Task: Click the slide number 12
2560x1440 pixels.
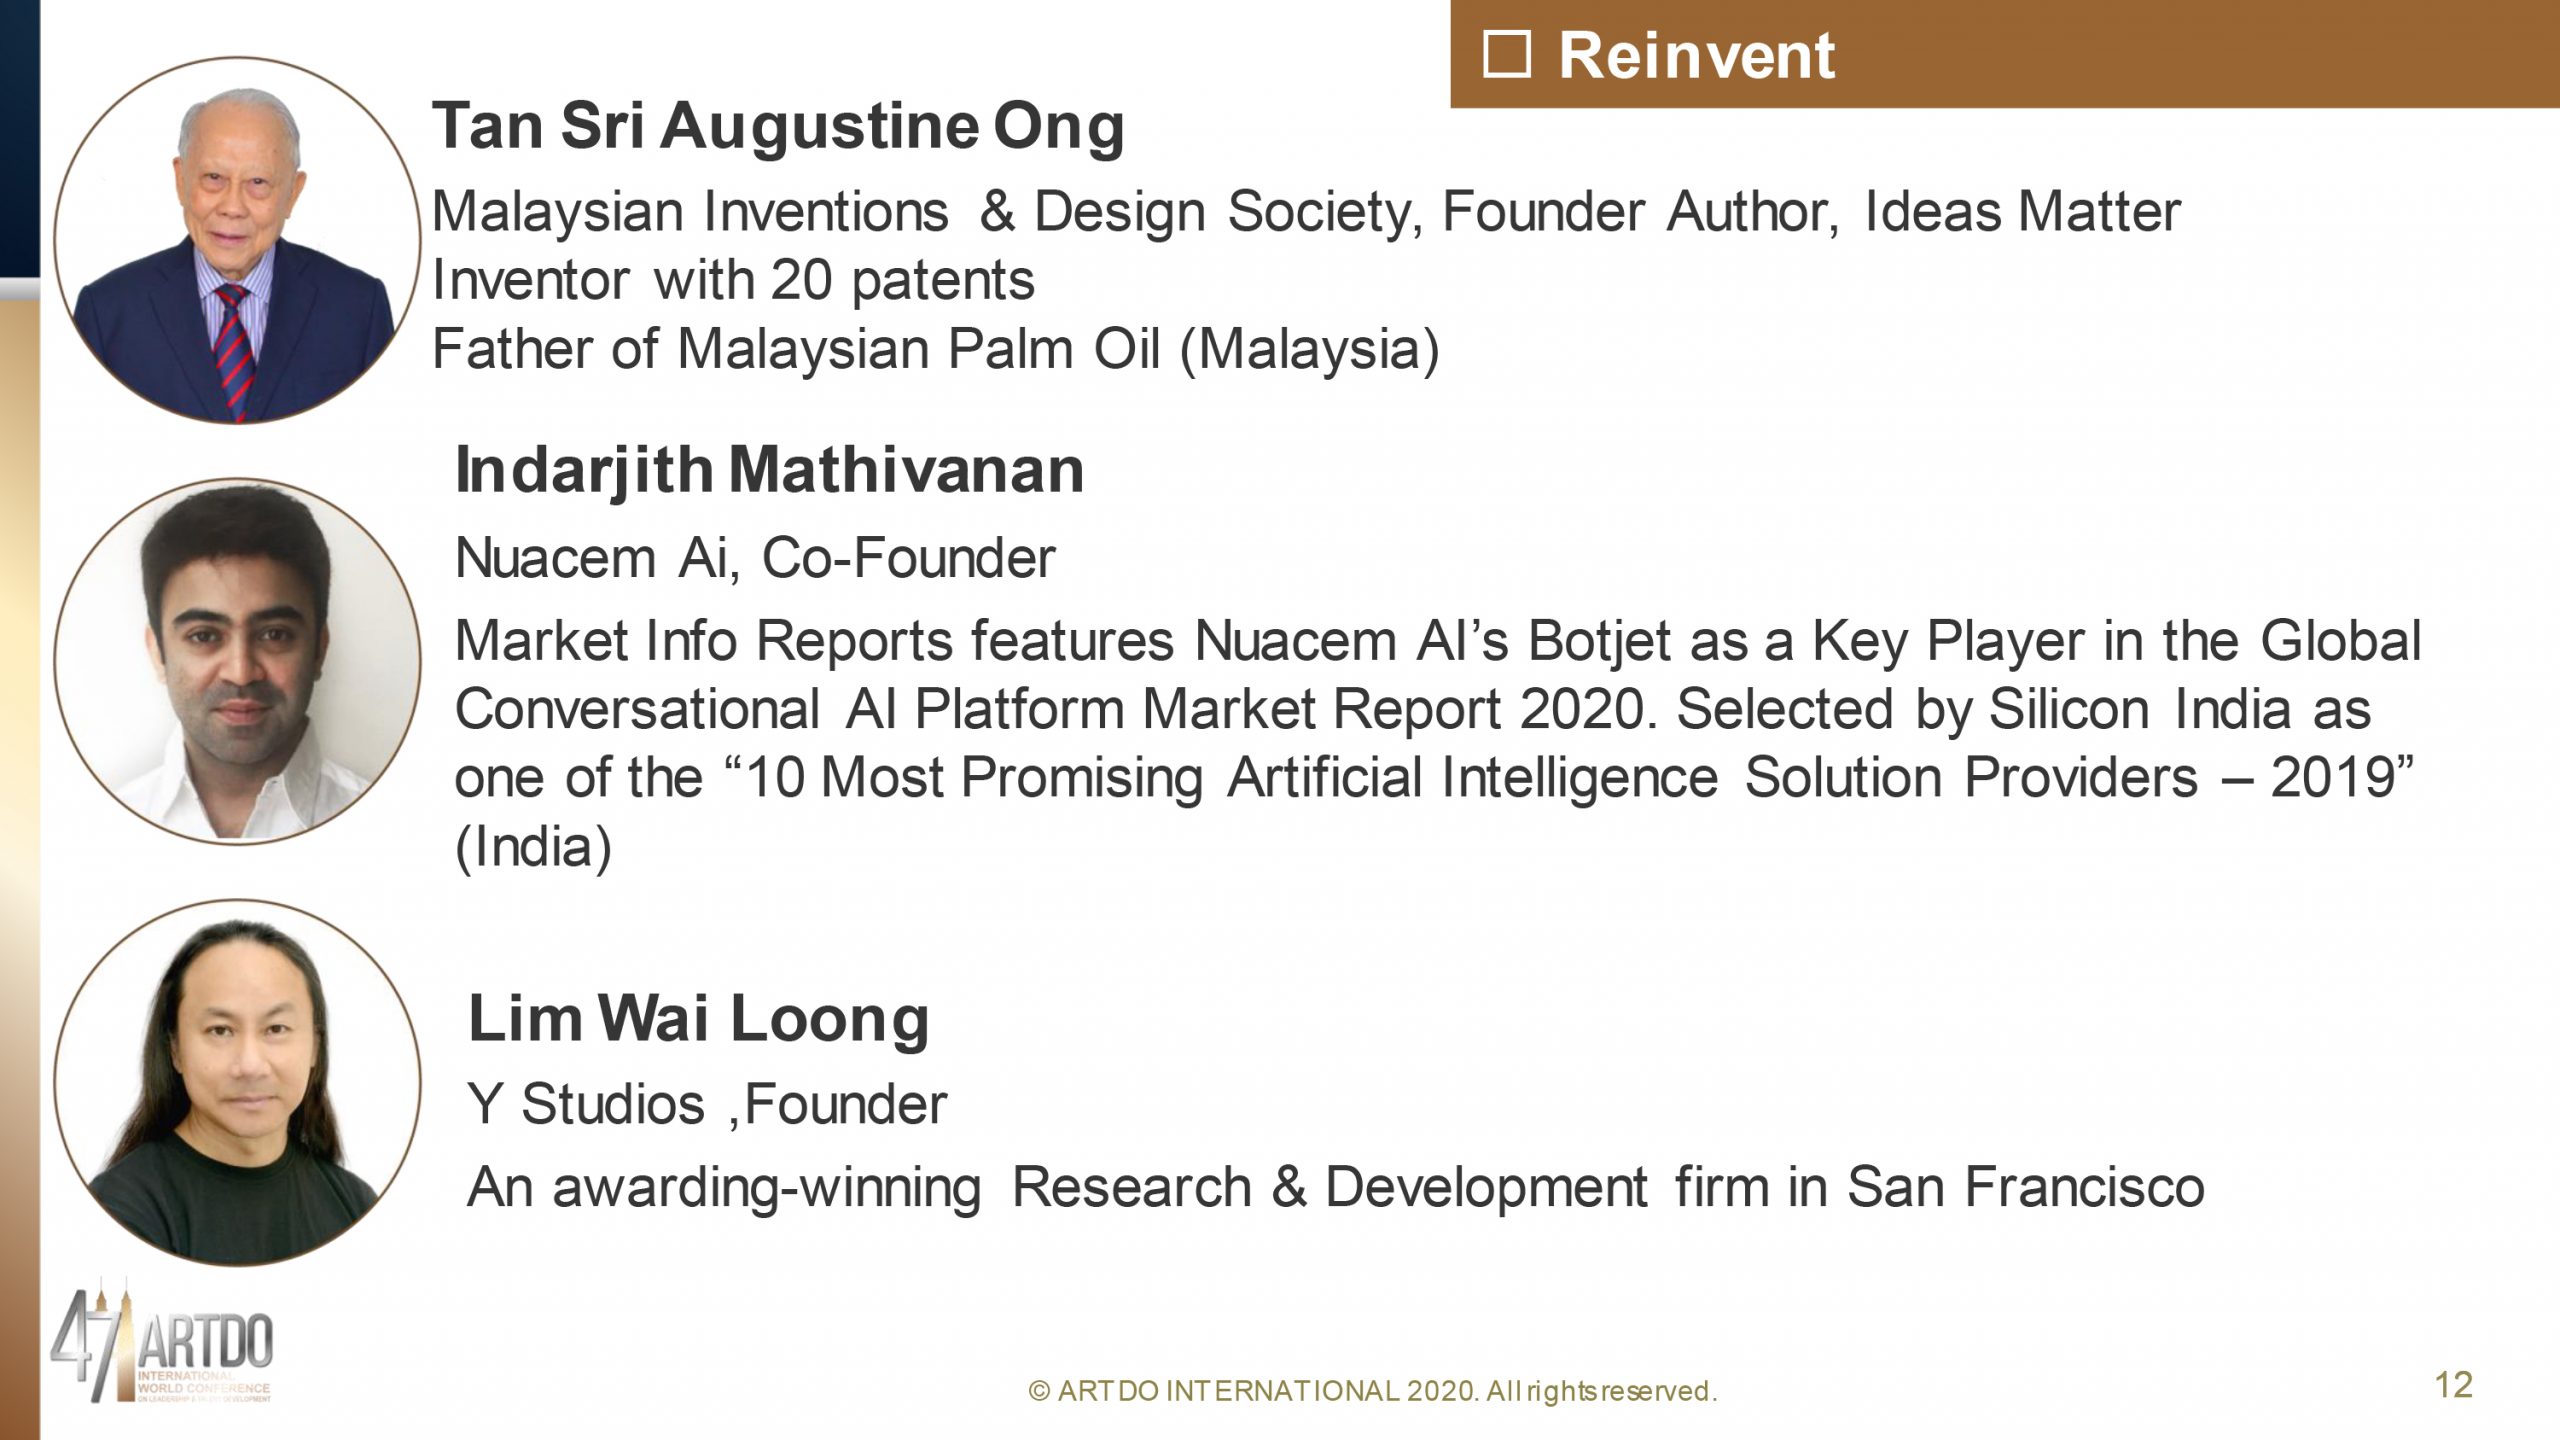Action: pyautogui.click(x=2454, y=1385)
